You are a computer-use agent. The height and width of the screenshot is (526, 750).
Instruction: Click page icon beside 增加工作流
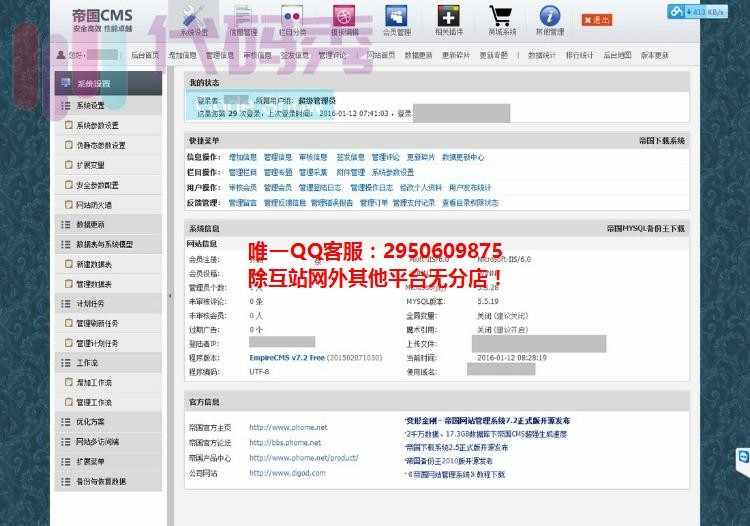click(69, 383)
